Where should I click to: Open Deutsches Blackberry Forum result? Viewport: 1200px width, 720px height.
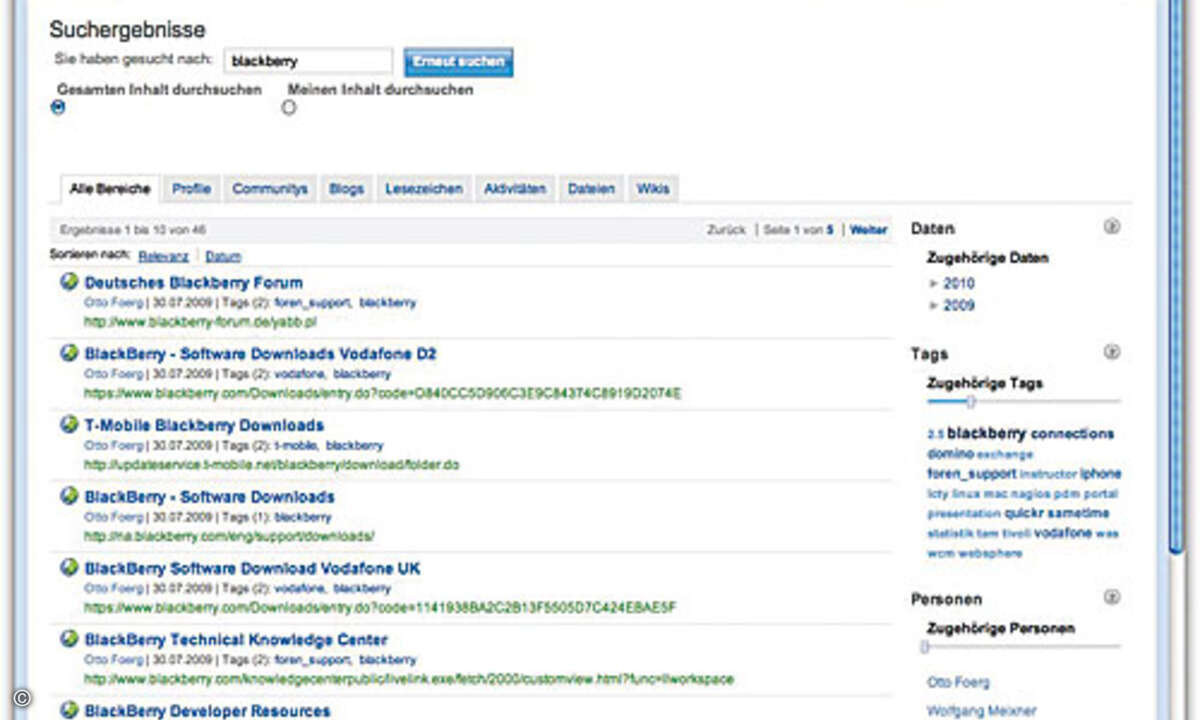tap(193, 283)
